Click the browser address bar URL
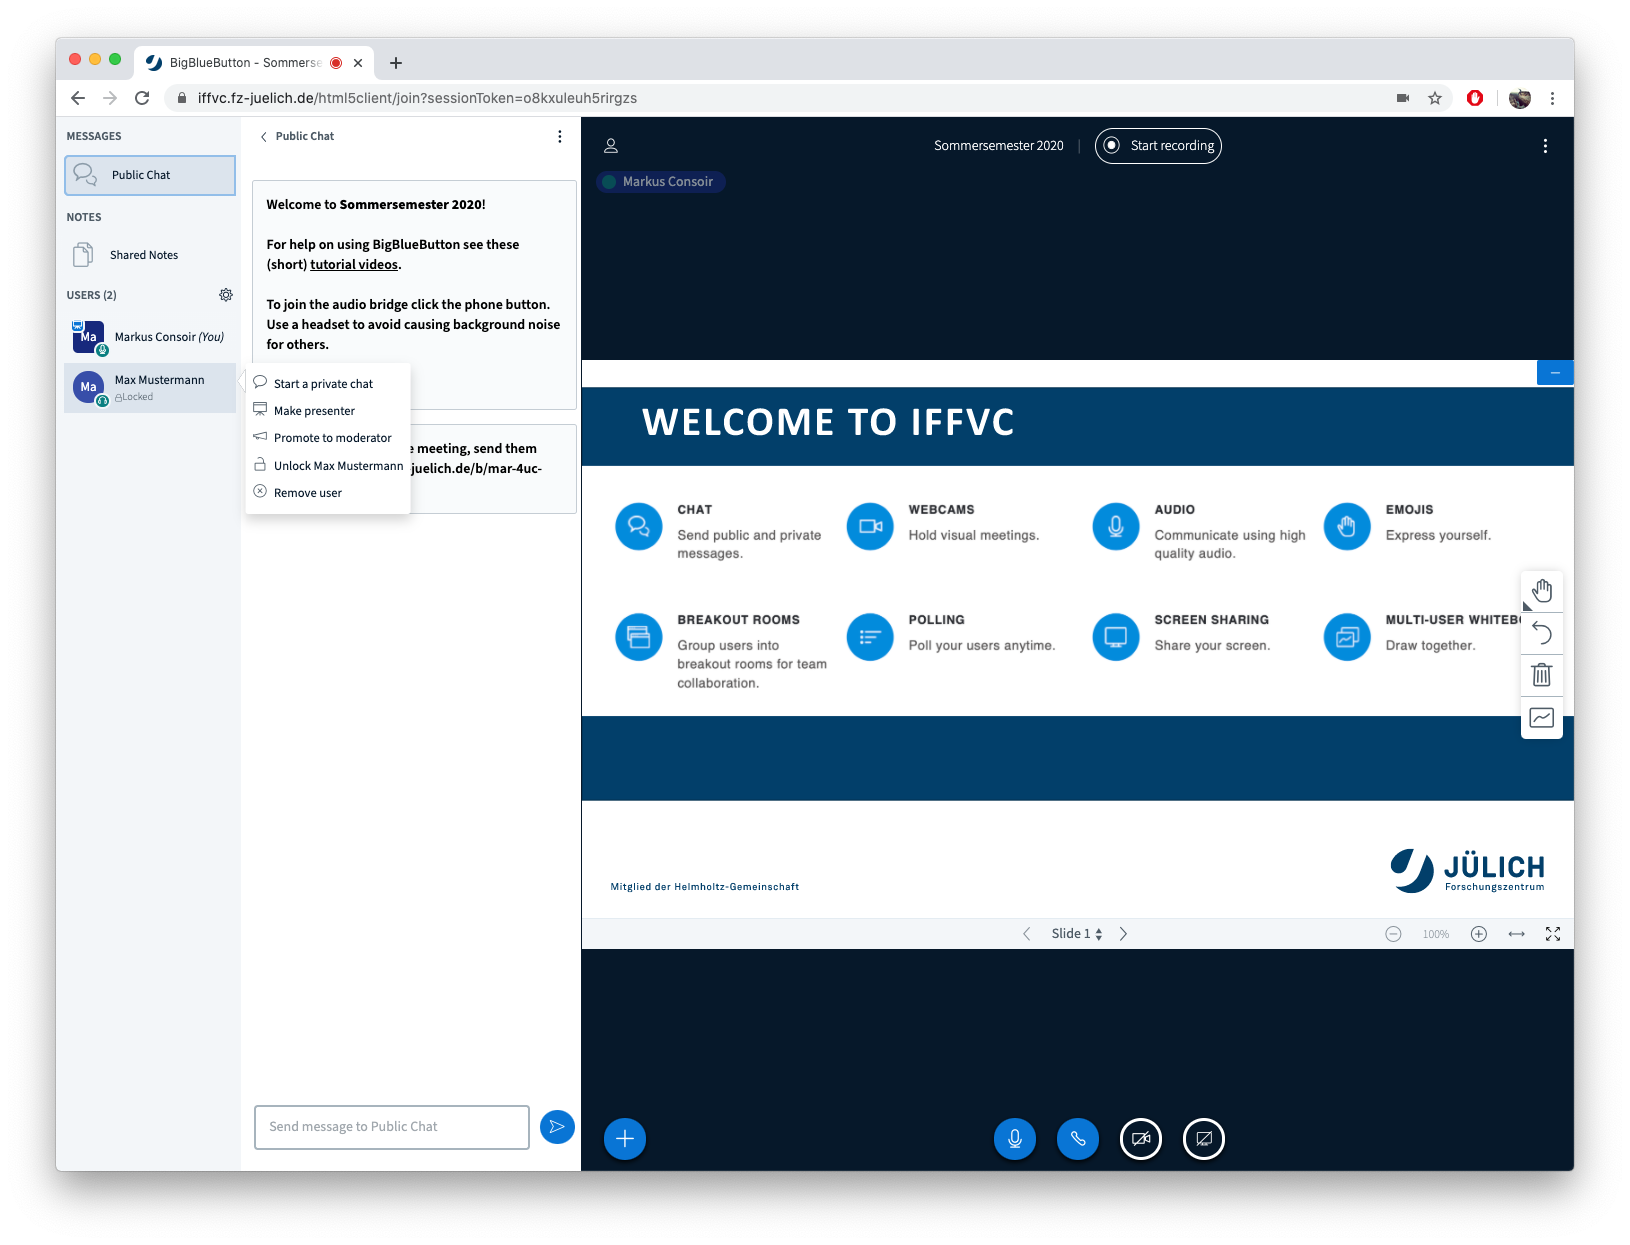This screenshot has width=1630, height=1245. (x=417, y=98)
